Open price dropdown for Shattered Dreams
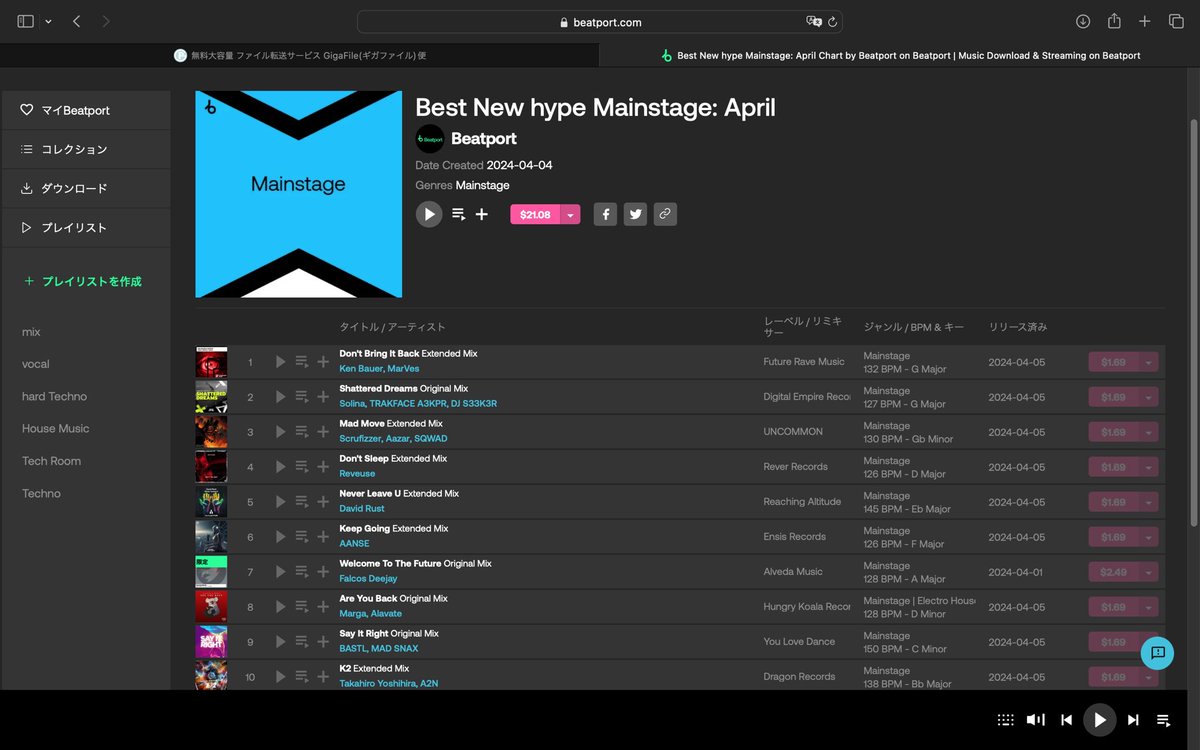The image size is (1200, 750). click(1148, 397)
